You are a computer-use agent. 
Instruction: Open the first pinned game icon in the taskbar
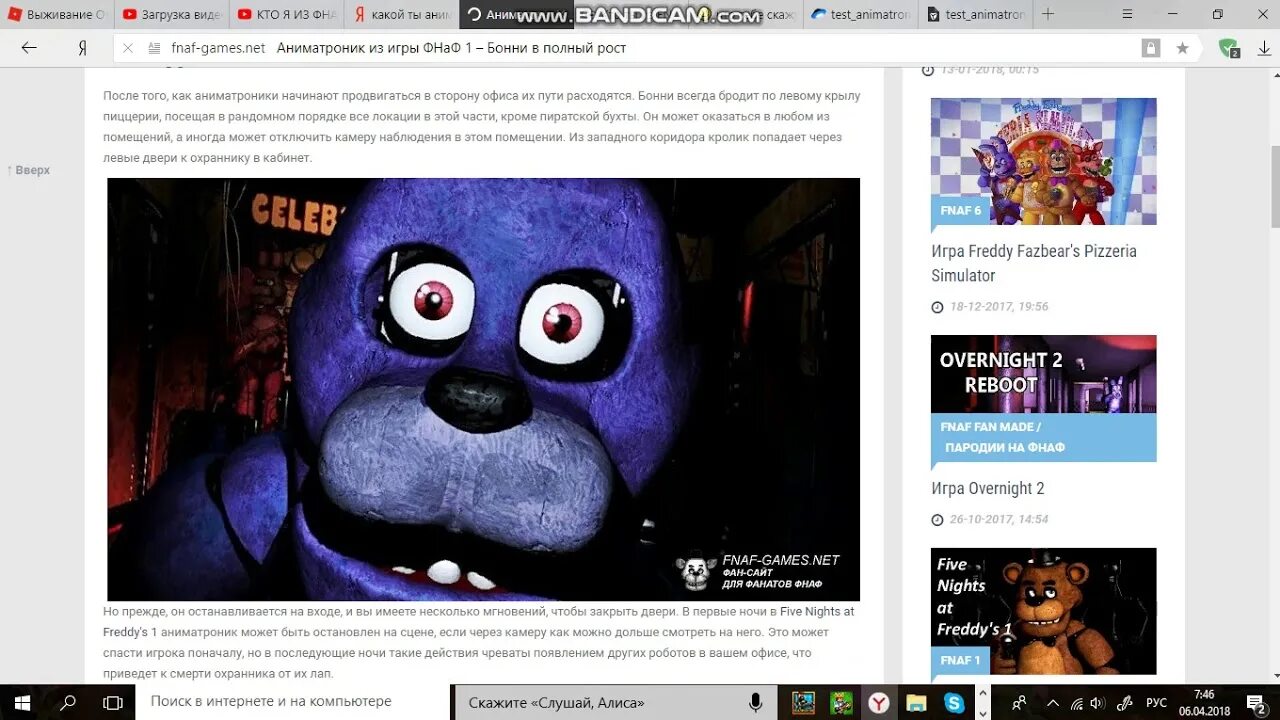803,703
